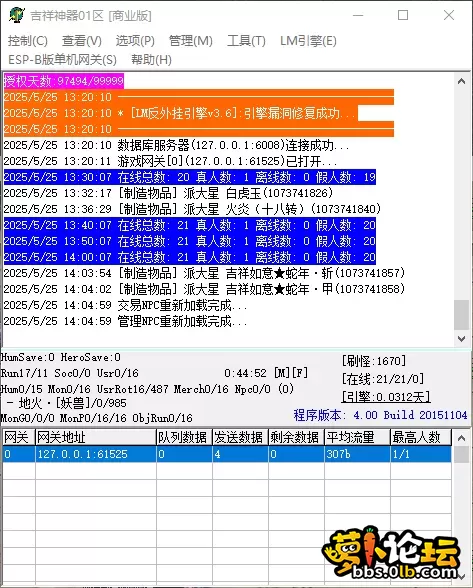Click the gateway table scroll-up arrow
473x588 pixels.
click(461, 438)
